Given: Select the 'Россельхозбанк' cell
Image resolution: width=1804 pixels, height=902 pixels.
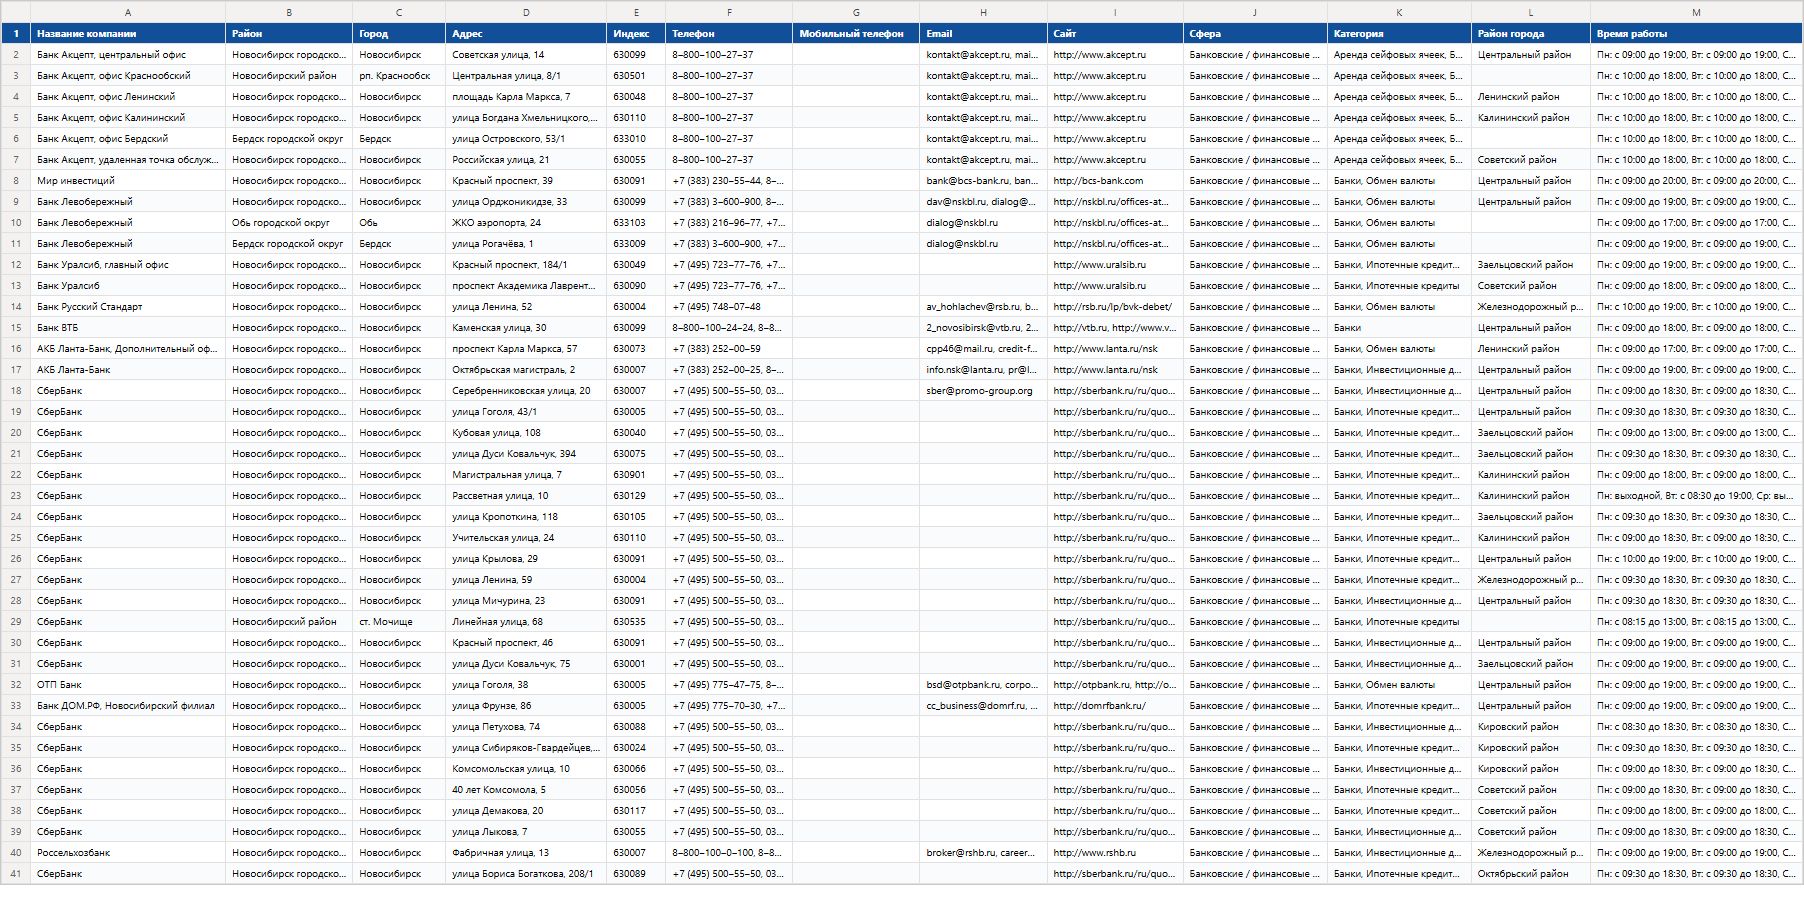Looking at the screenshot, I should tap(128, 853).
